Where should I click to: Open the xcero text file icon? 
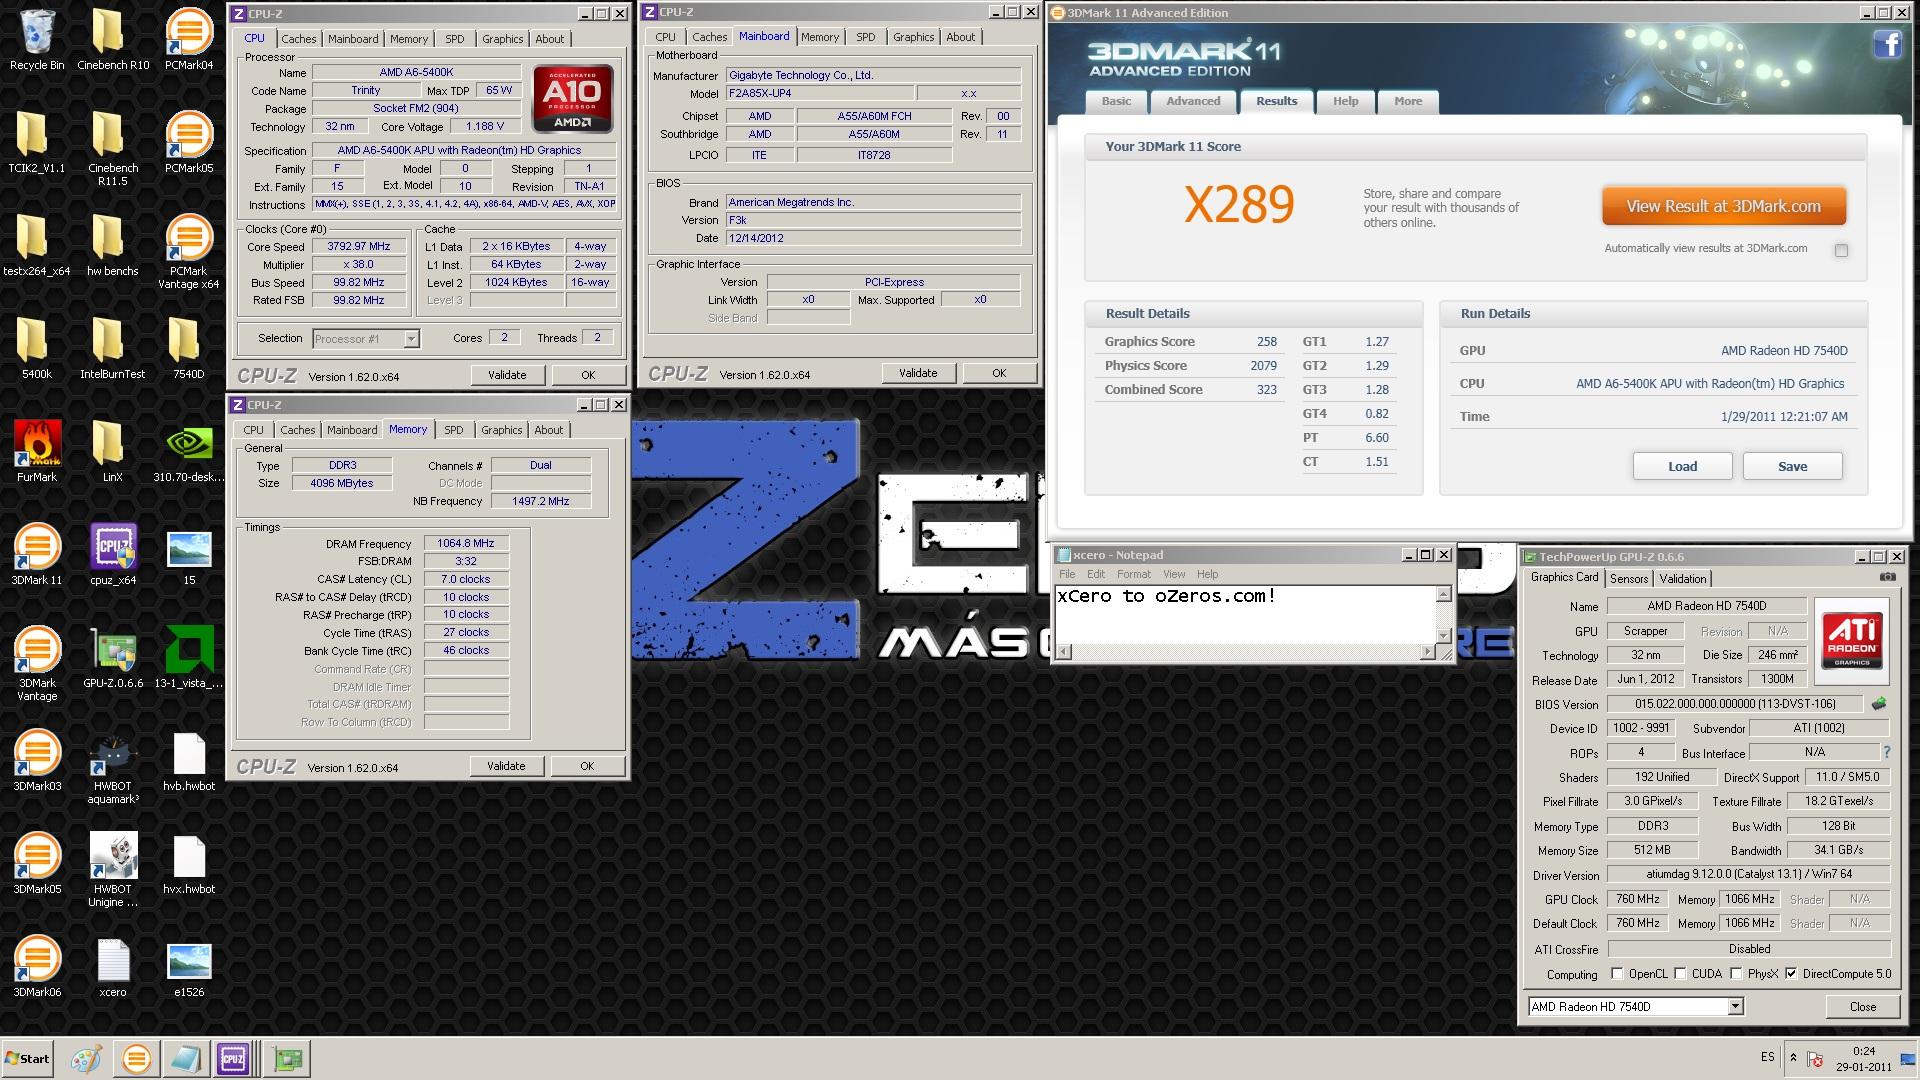[x=113, y=966]
